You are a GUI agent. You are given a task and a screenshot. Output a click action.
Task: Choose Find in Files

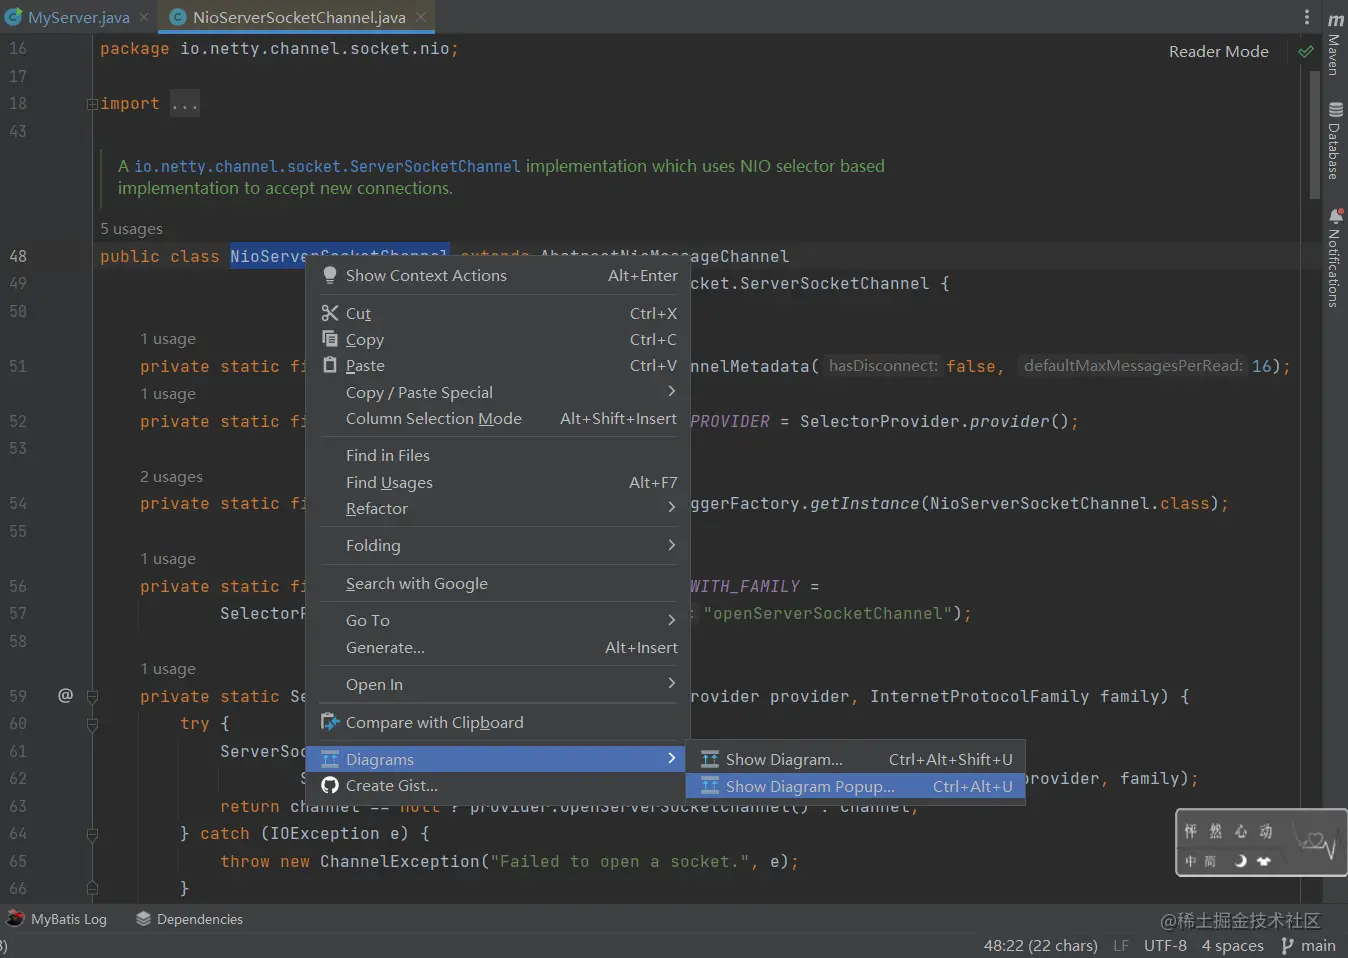498,455
